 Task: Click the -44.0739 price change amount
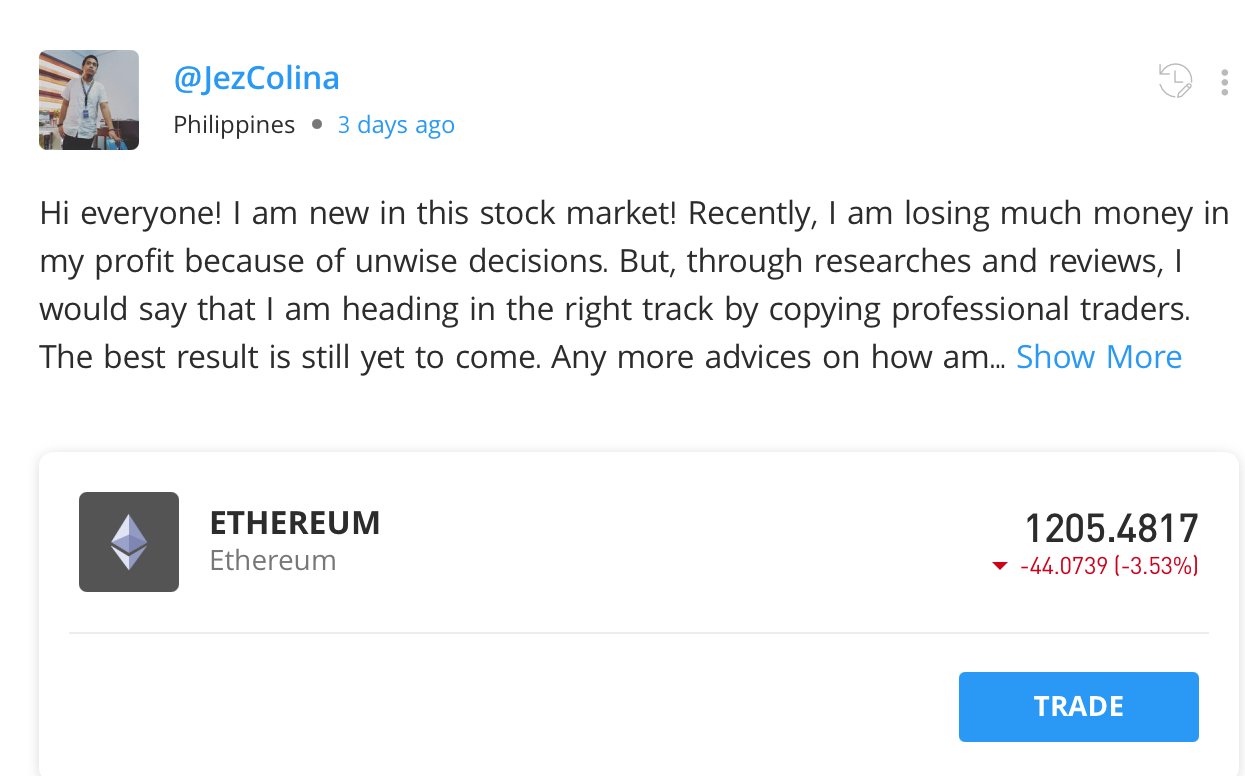point(1063,567)
